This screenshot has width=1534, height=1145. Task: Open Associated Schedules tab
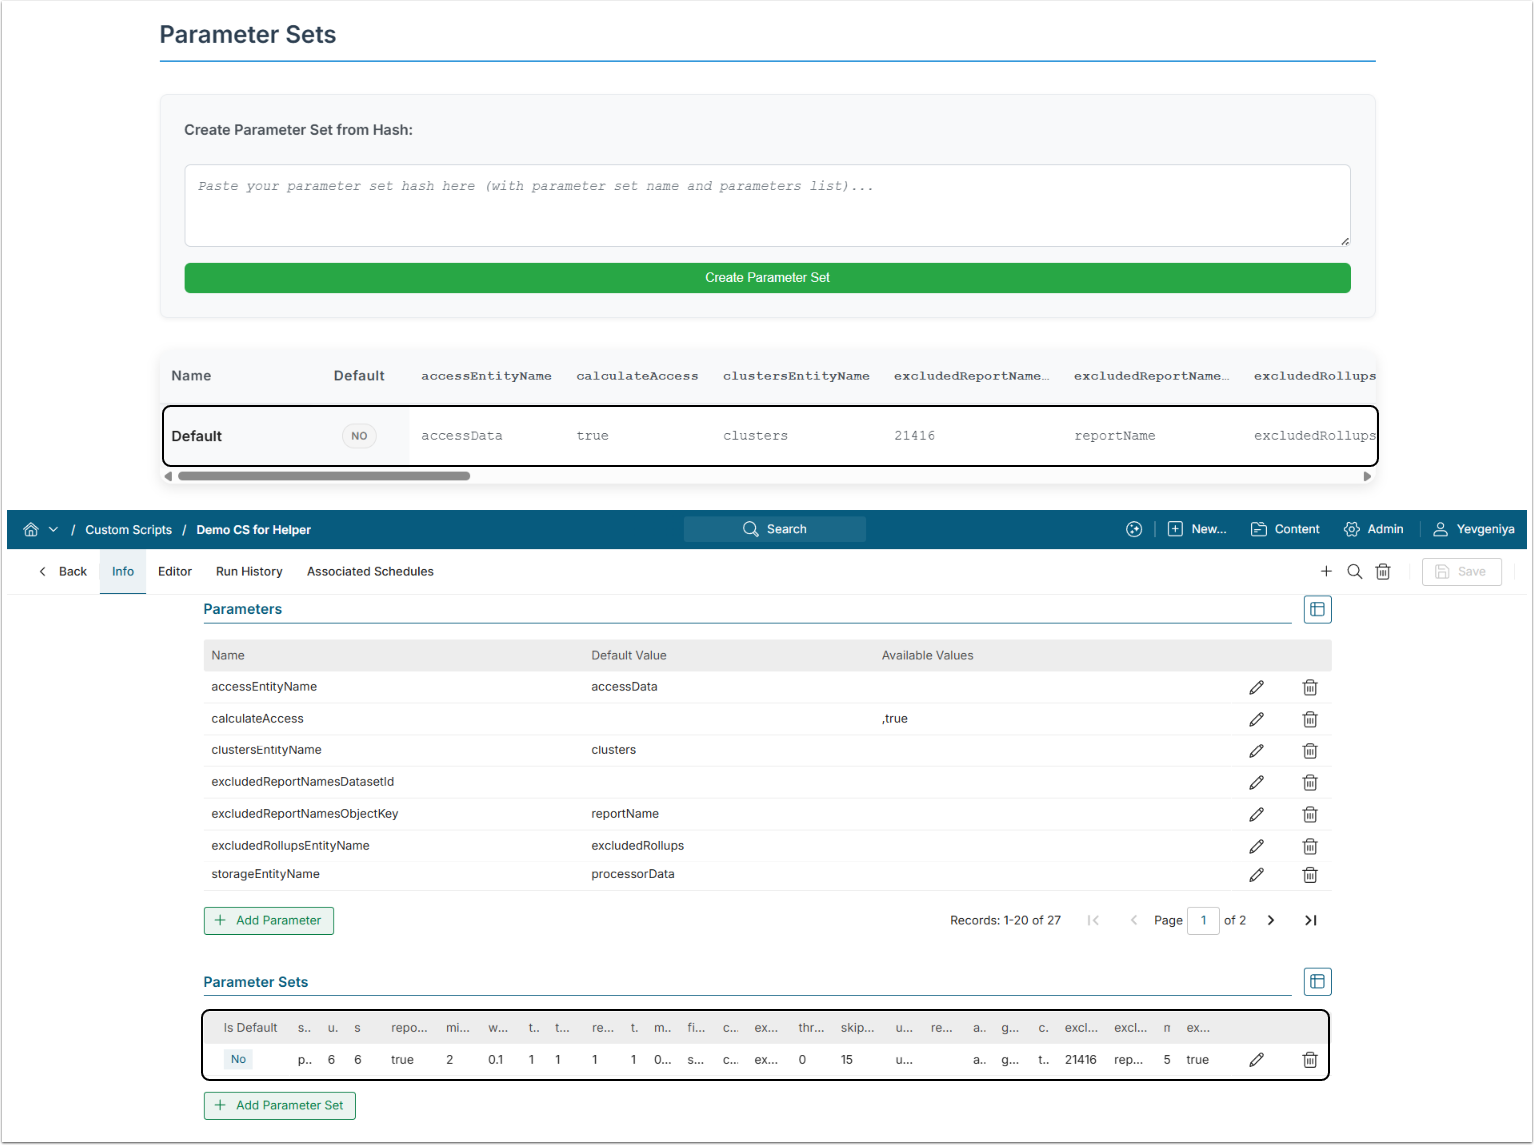click(370, 572)
